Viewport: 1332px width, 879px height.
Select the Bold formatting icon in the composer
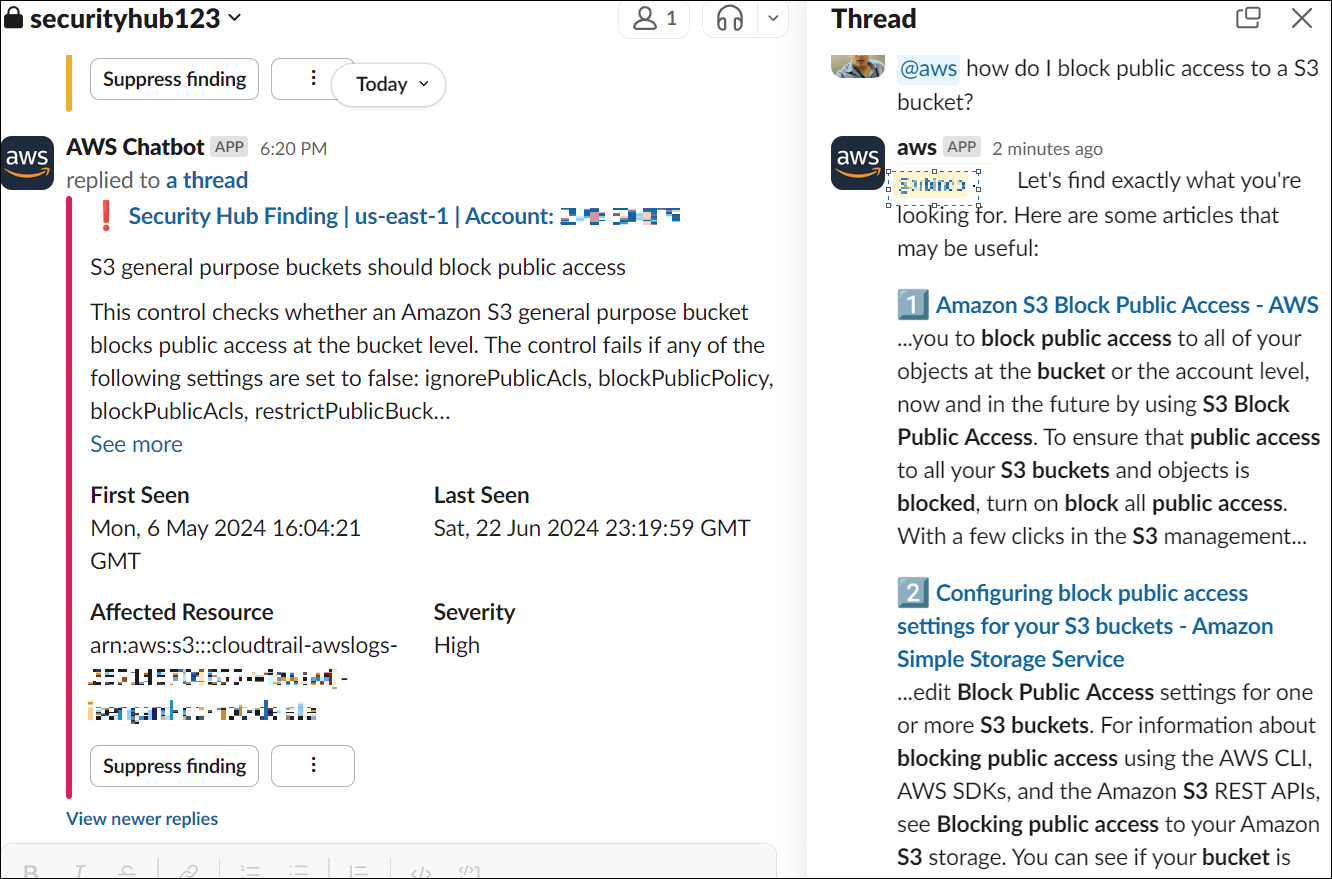coord(32,870)
